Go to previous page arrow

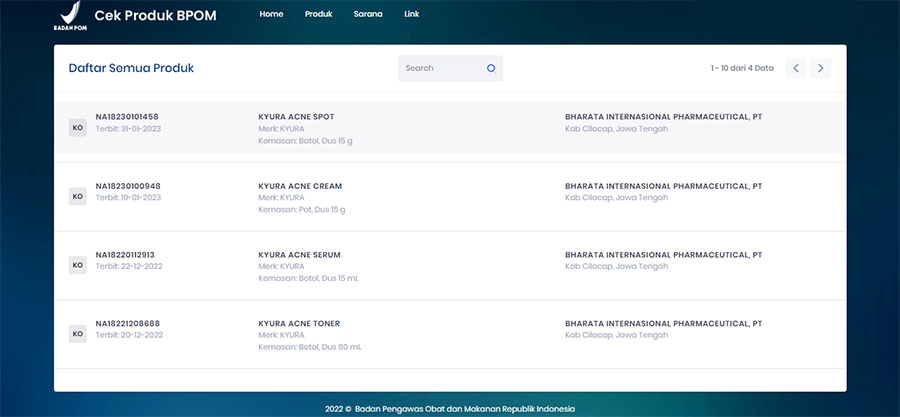click(x=796, y=68)
